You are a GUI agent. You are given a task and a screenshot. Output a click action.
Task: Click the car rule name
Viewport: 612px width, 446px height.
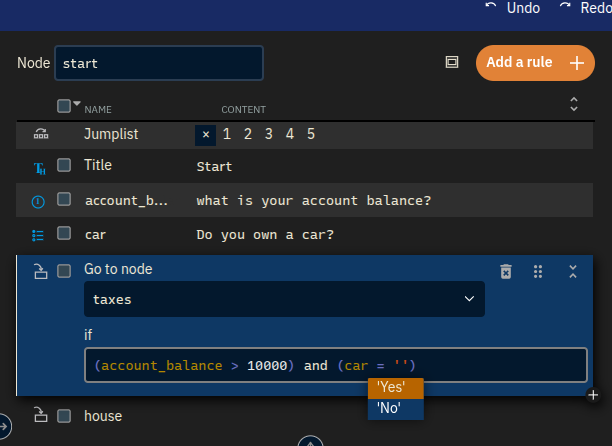(x=95, y=235)
